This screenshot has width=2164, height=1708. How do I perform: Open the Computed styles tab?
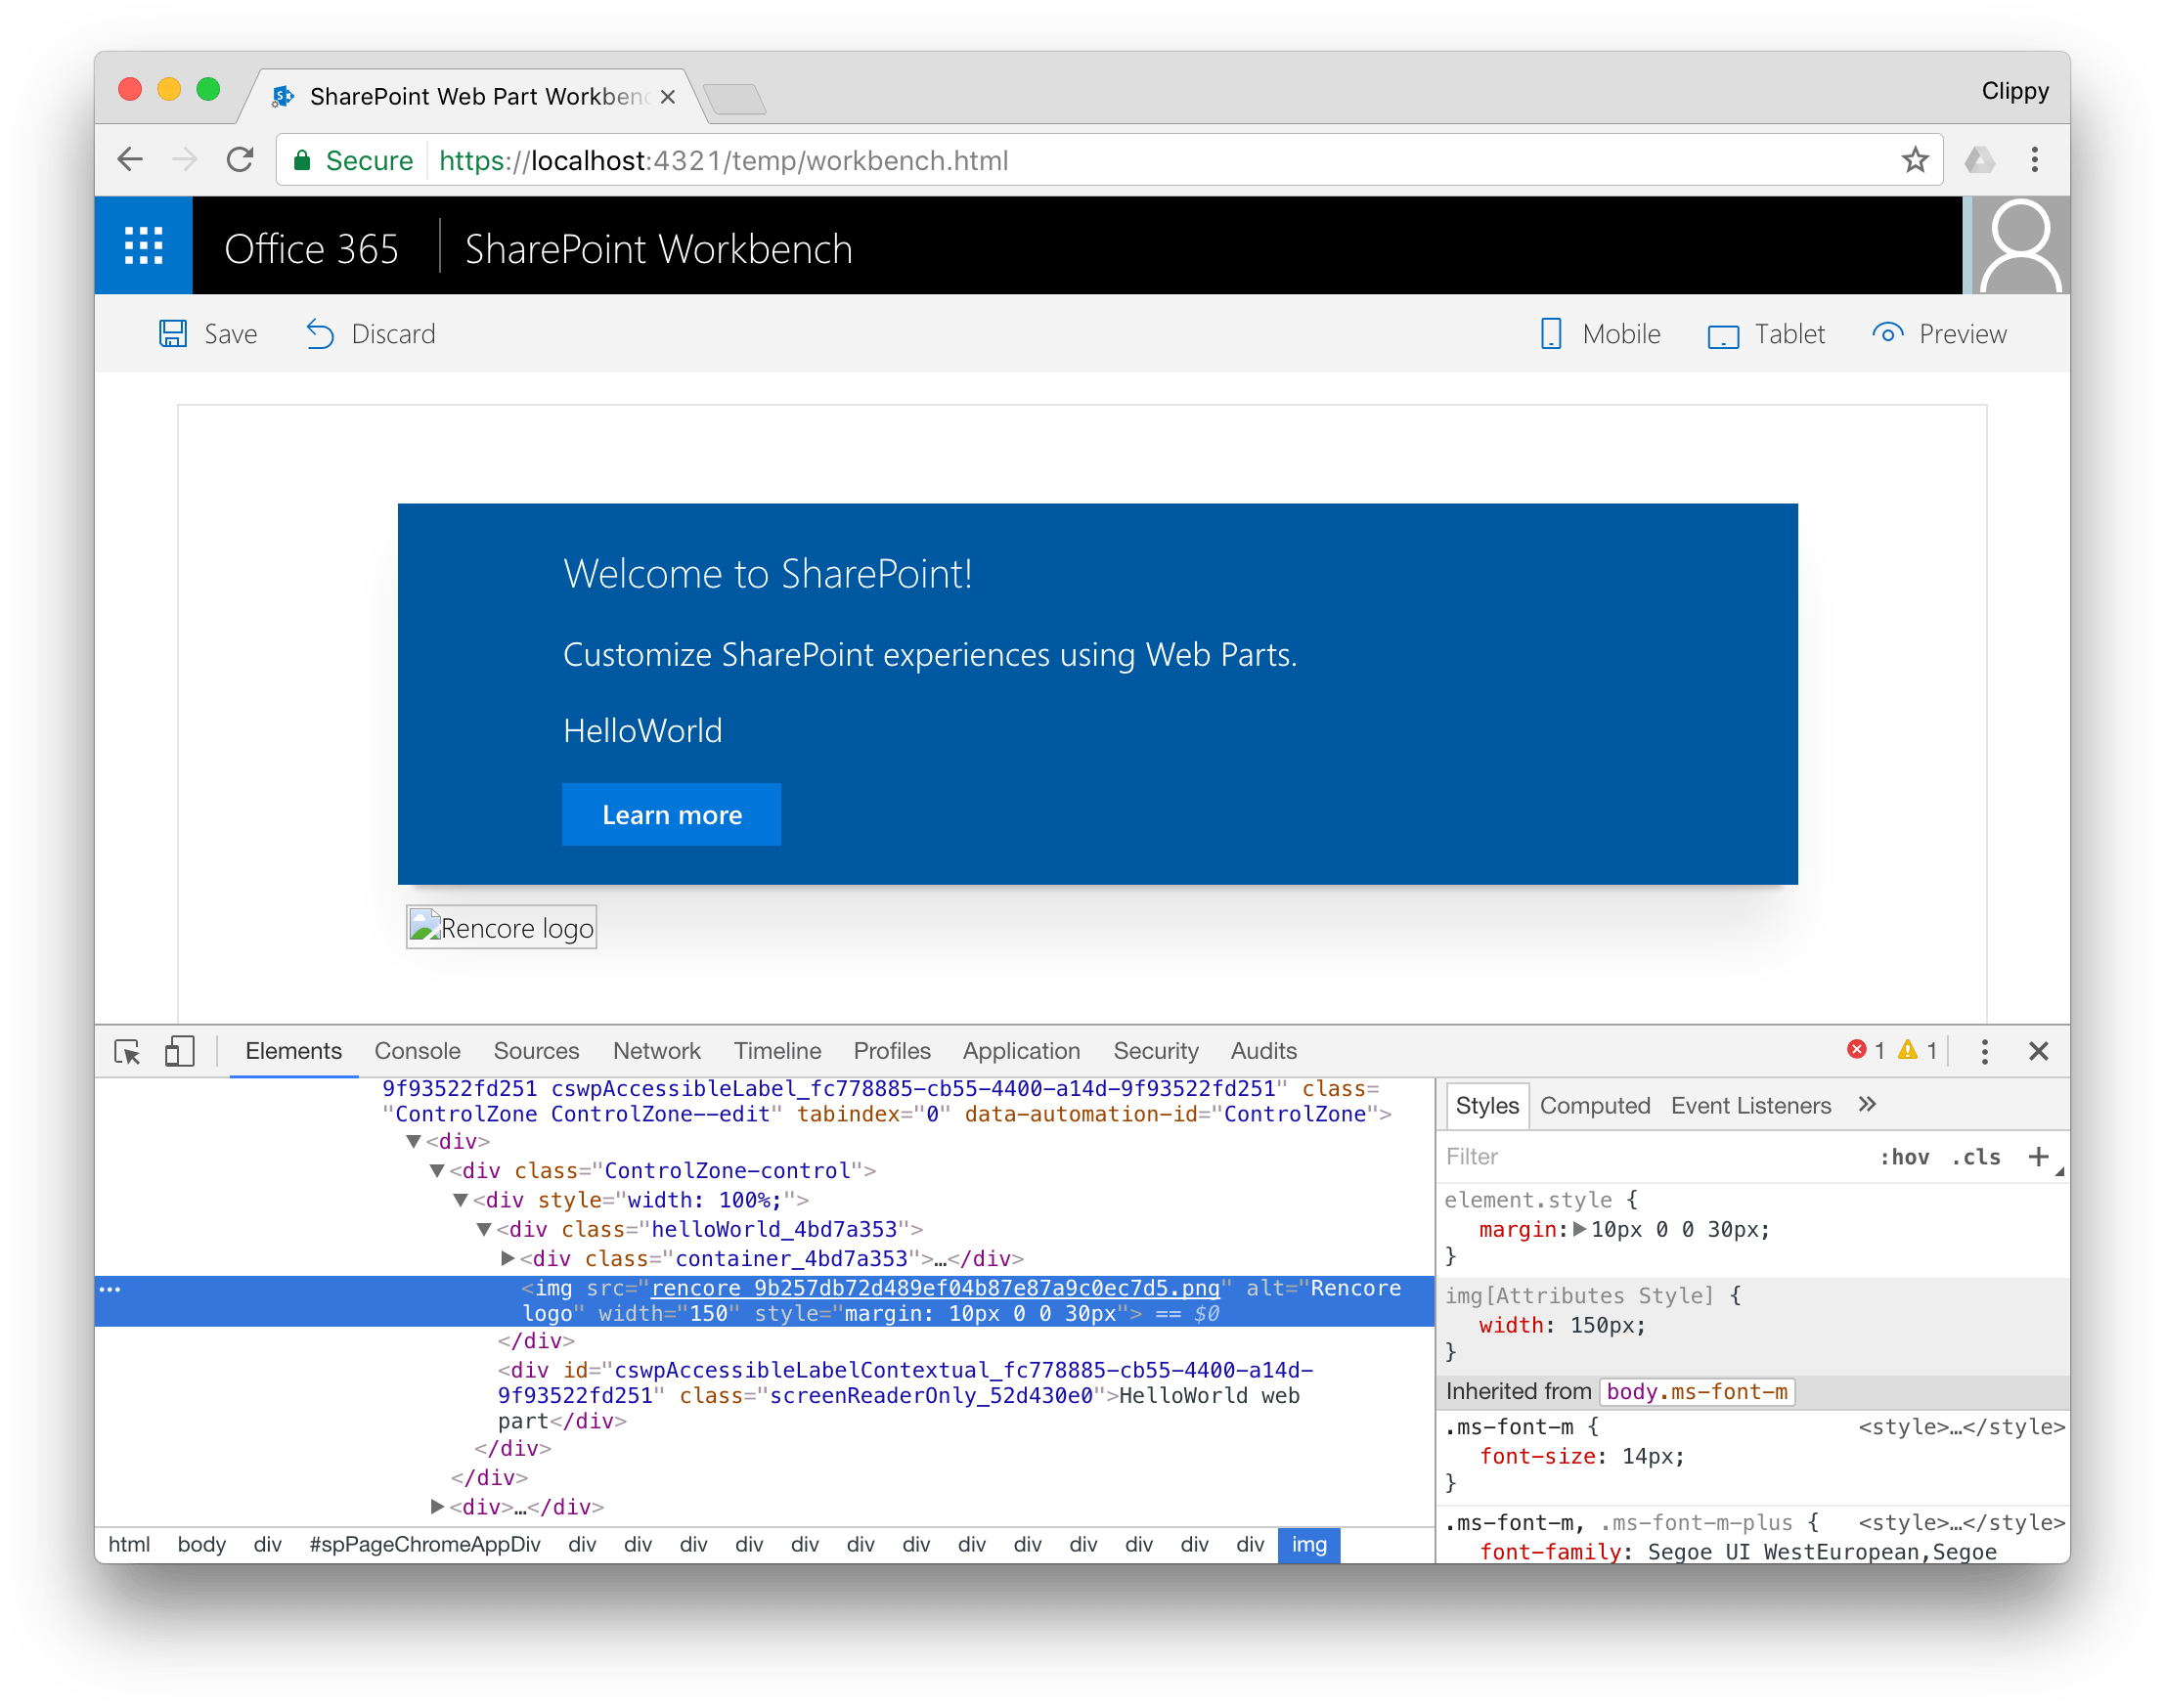1595,1105
